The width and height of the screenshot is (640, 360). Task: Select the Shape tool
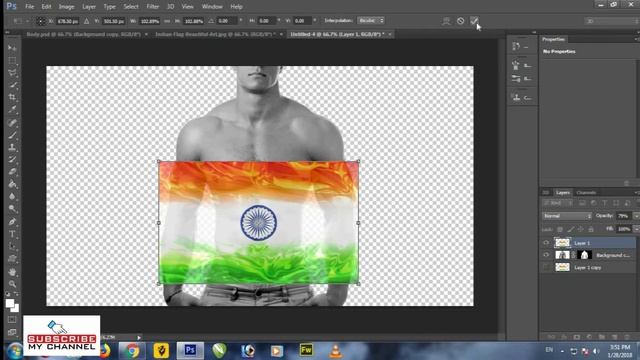pyautogui.click(x=12, y=259)
